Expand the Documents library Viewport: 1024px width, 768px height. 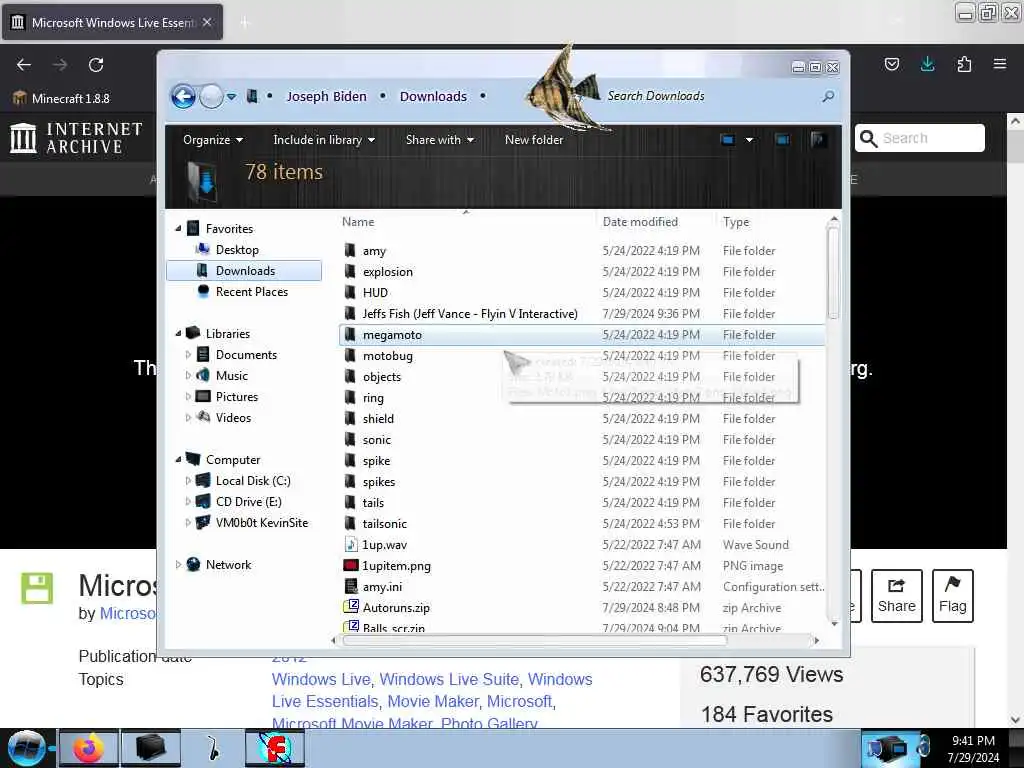(x=188, y=355)
